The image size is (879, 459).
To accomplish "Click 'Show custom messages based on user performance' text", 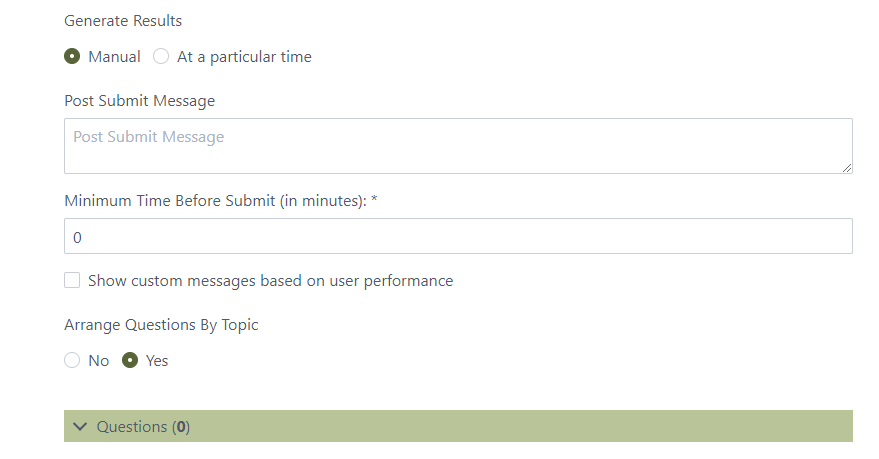I will coord(270,281).
